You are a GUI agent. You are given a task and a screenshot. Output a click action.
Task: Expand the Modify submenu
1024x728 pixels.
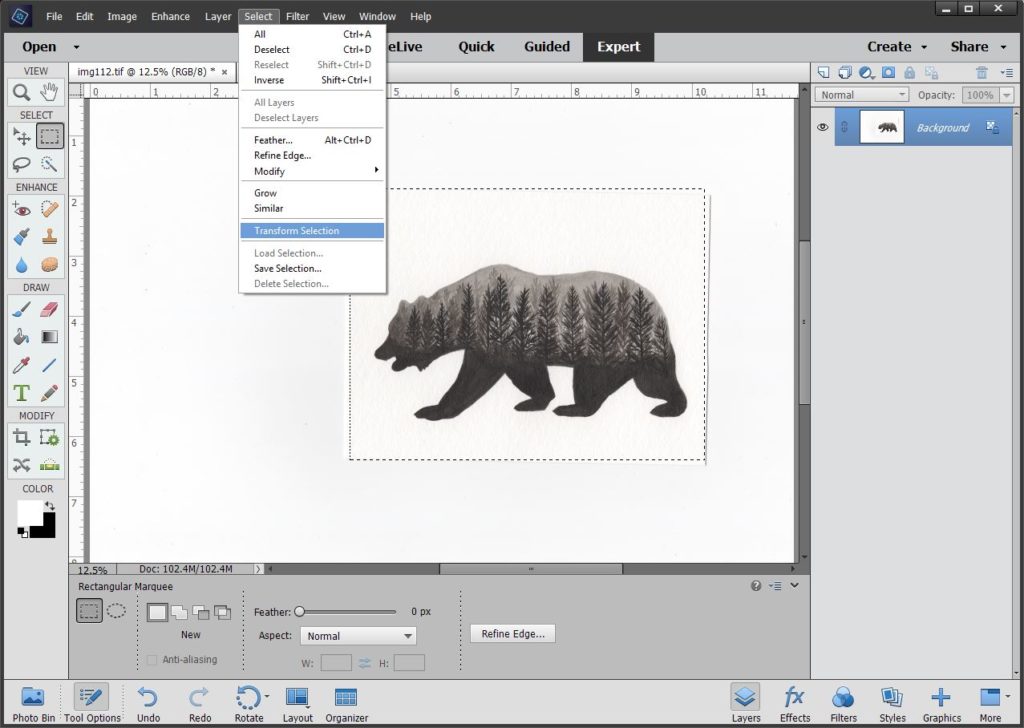click(312, 171)
